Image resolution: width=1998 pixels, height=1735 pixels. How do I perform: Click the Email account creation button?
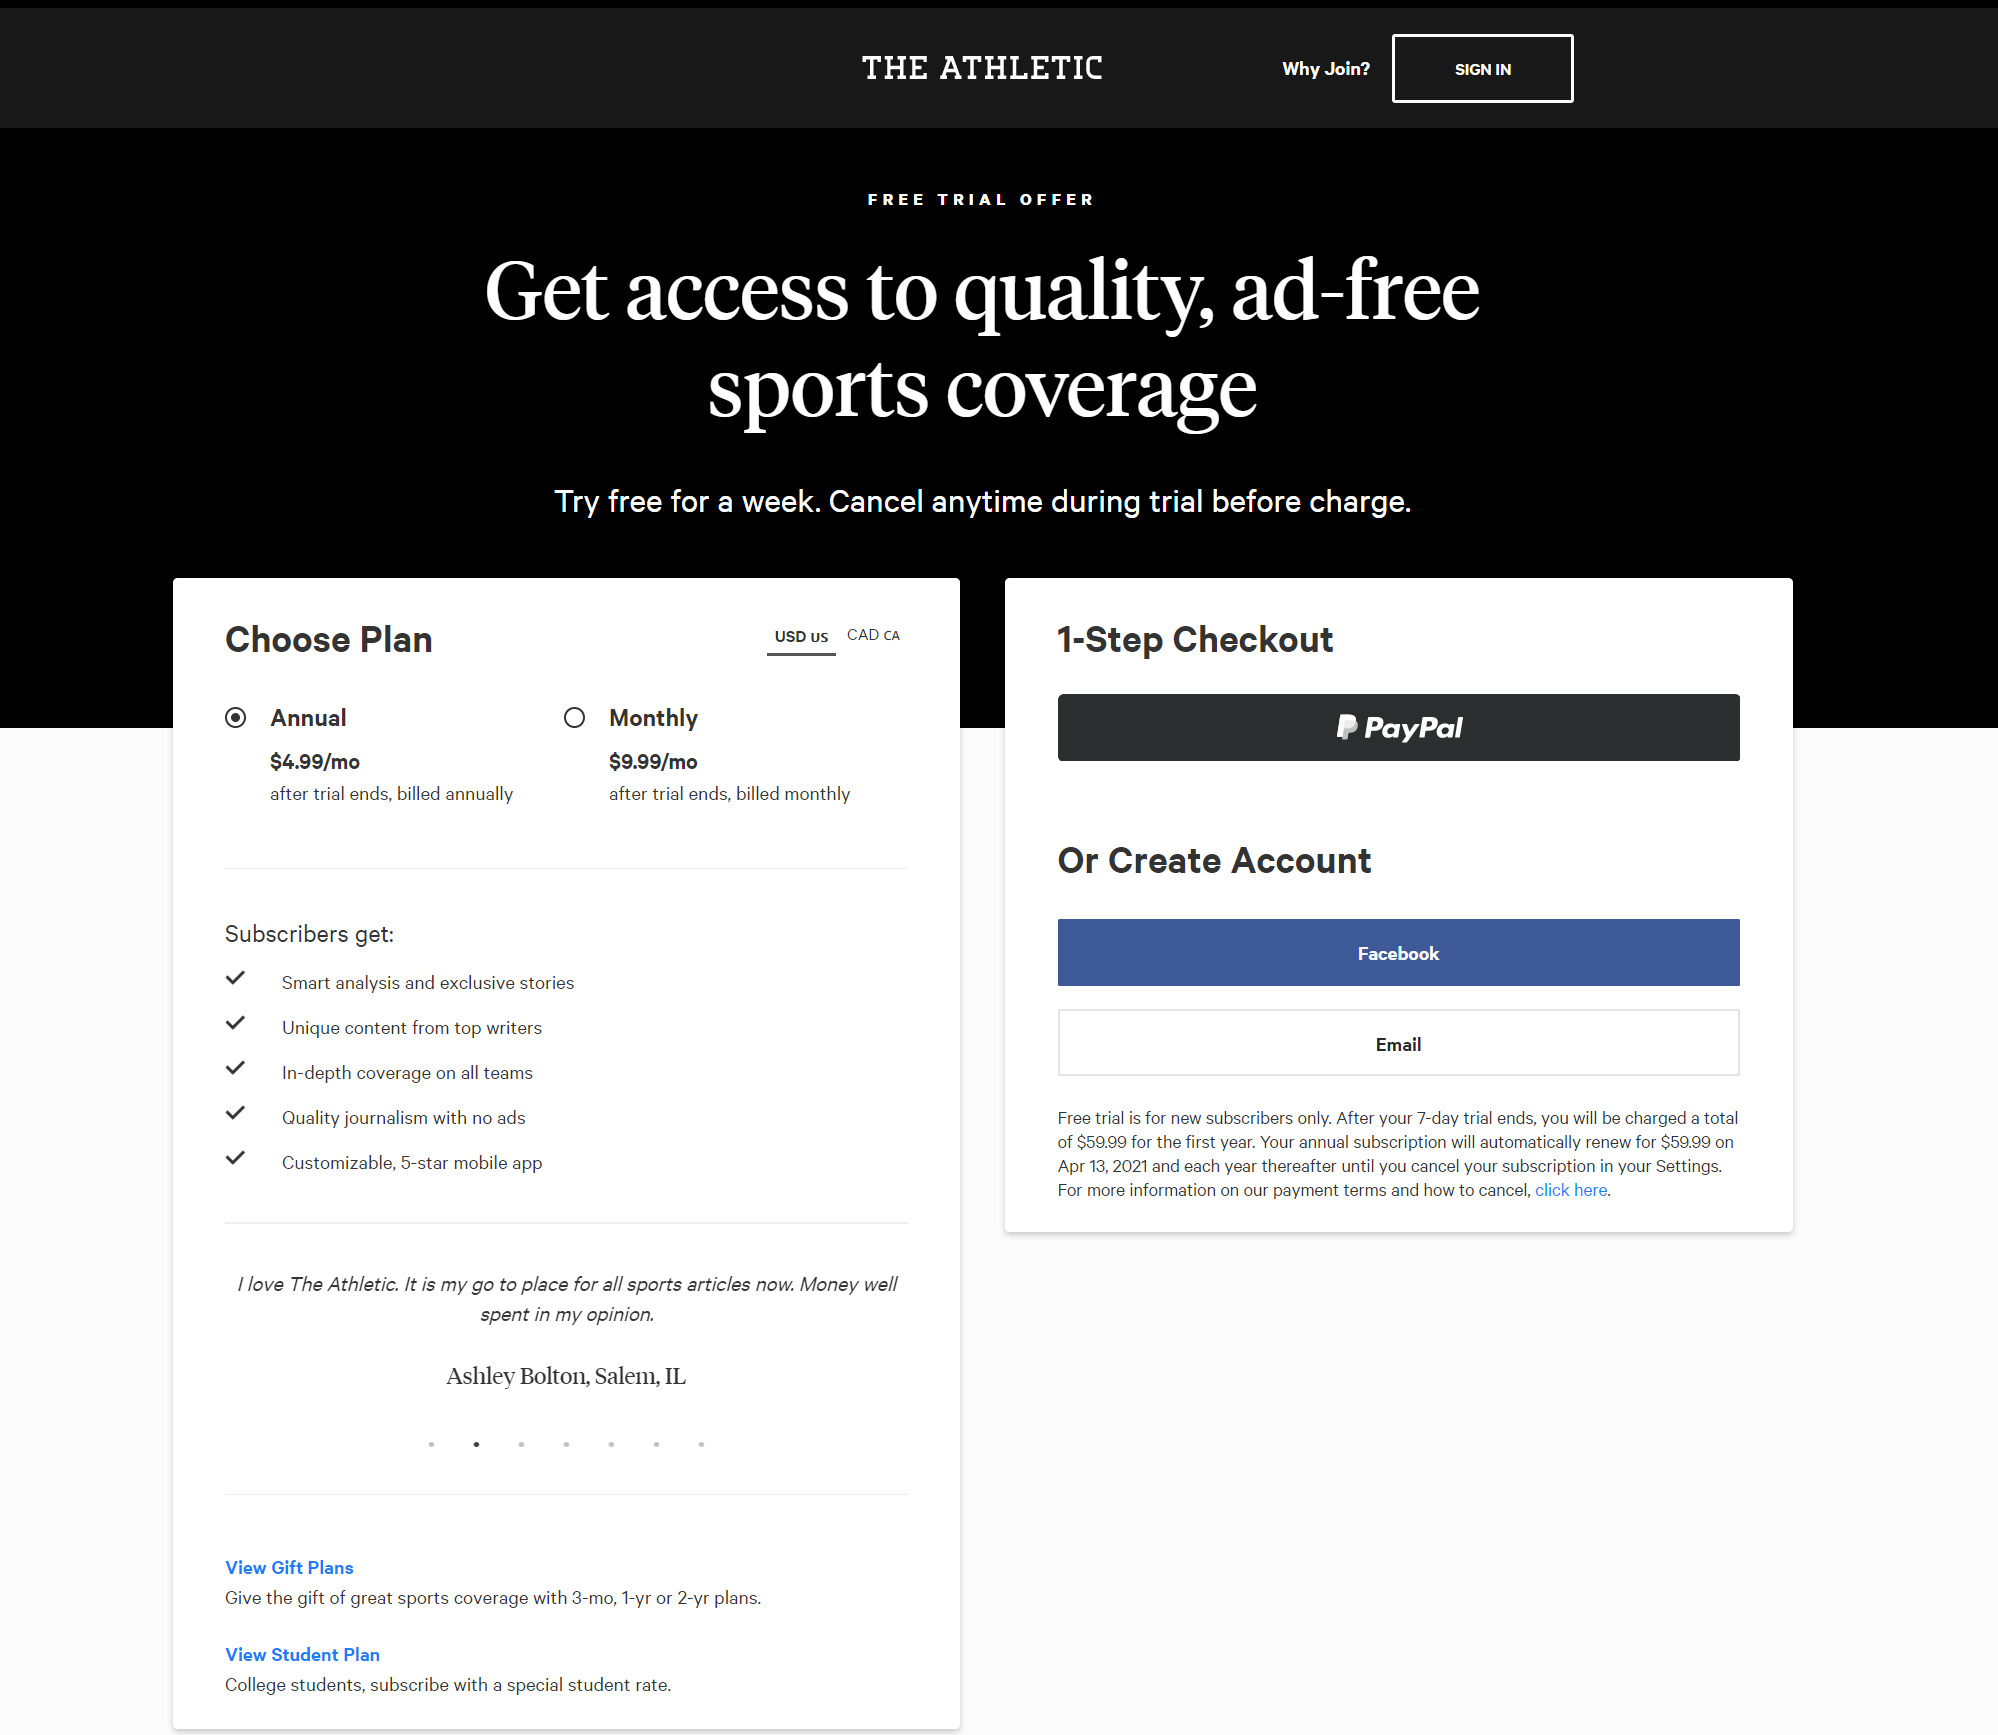(x=1398, y=1042)
